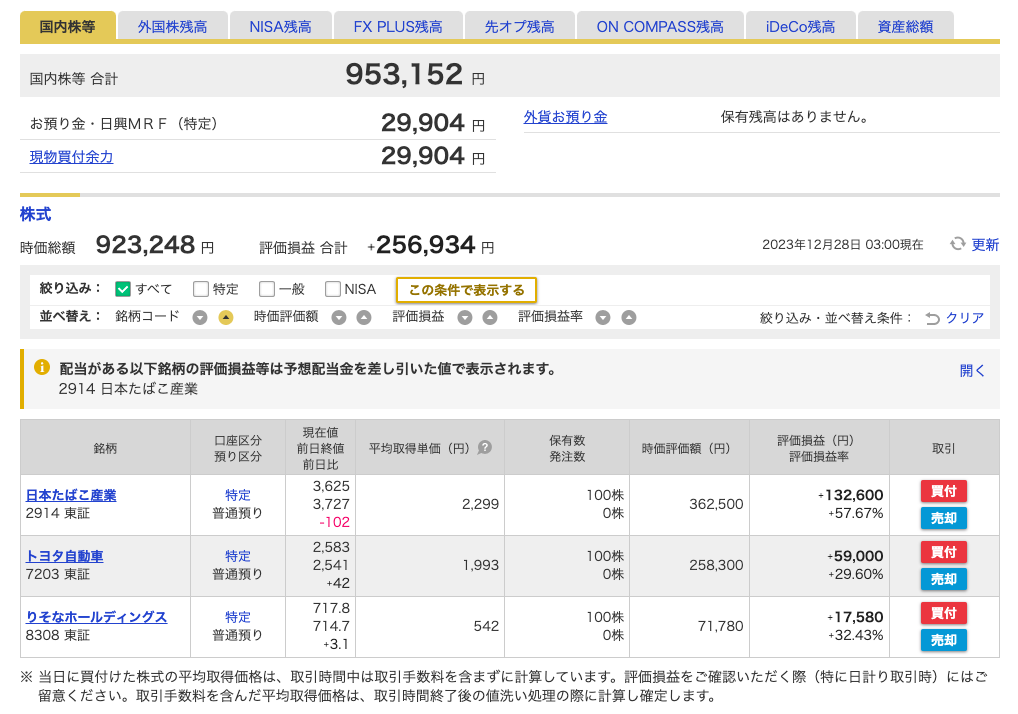
Task: Click the refresh arrows icon beside 更新
Action: click(x=958, y=244)
